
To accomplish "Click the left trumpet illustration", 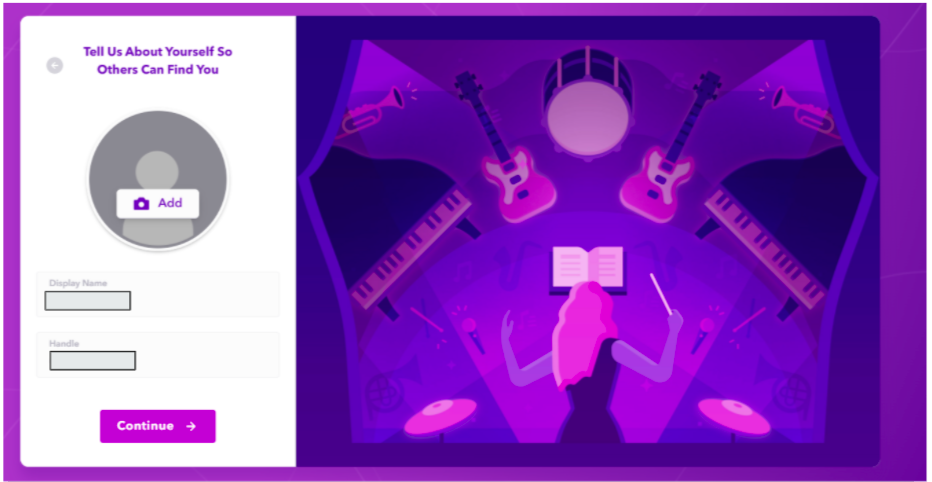I will 373,111.
